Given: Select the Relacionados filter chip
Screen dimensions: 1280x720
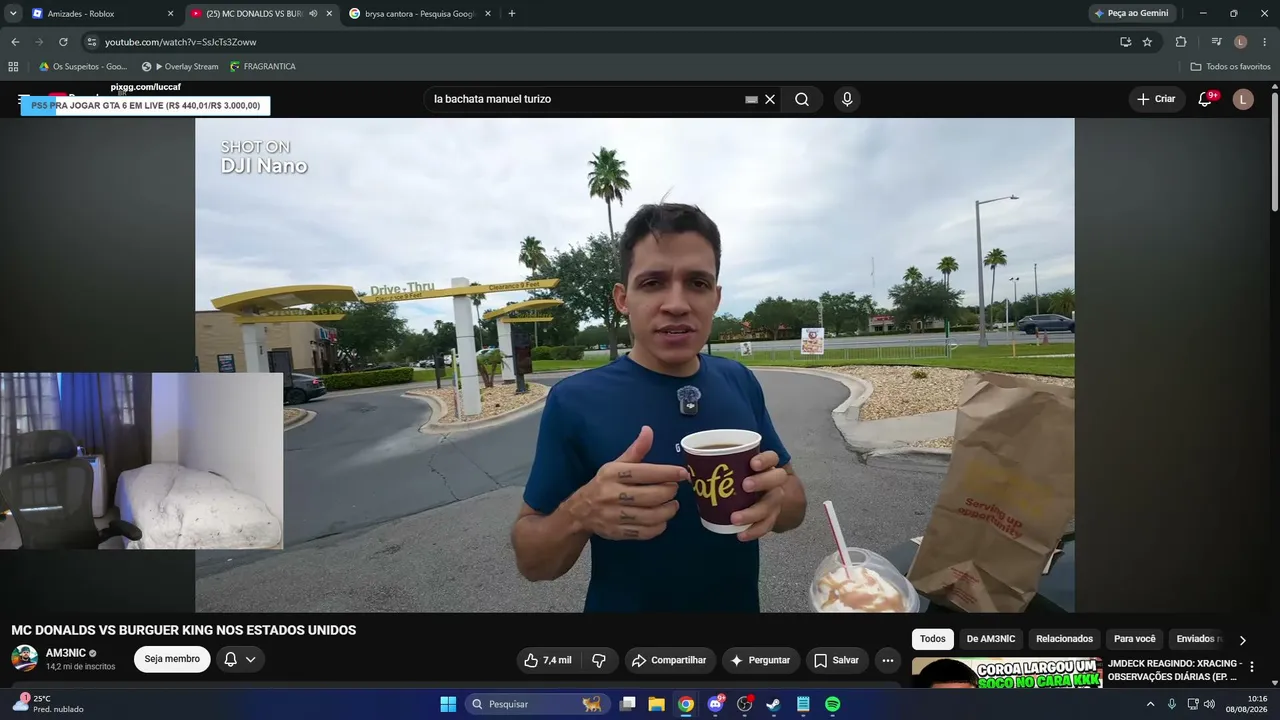Looking at the screenshot, I should pyautogui.click(x=1064, y=639).
